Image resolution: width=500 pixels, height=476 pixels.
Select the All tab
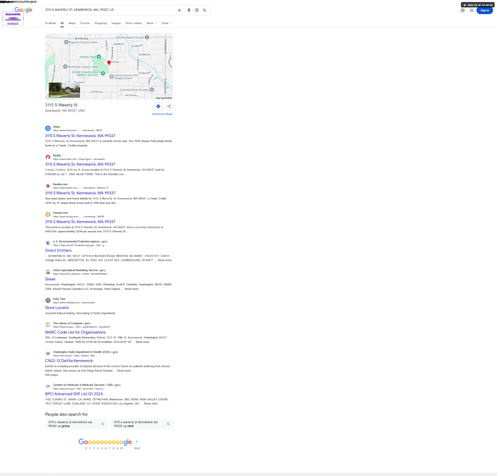pos(62,23)
